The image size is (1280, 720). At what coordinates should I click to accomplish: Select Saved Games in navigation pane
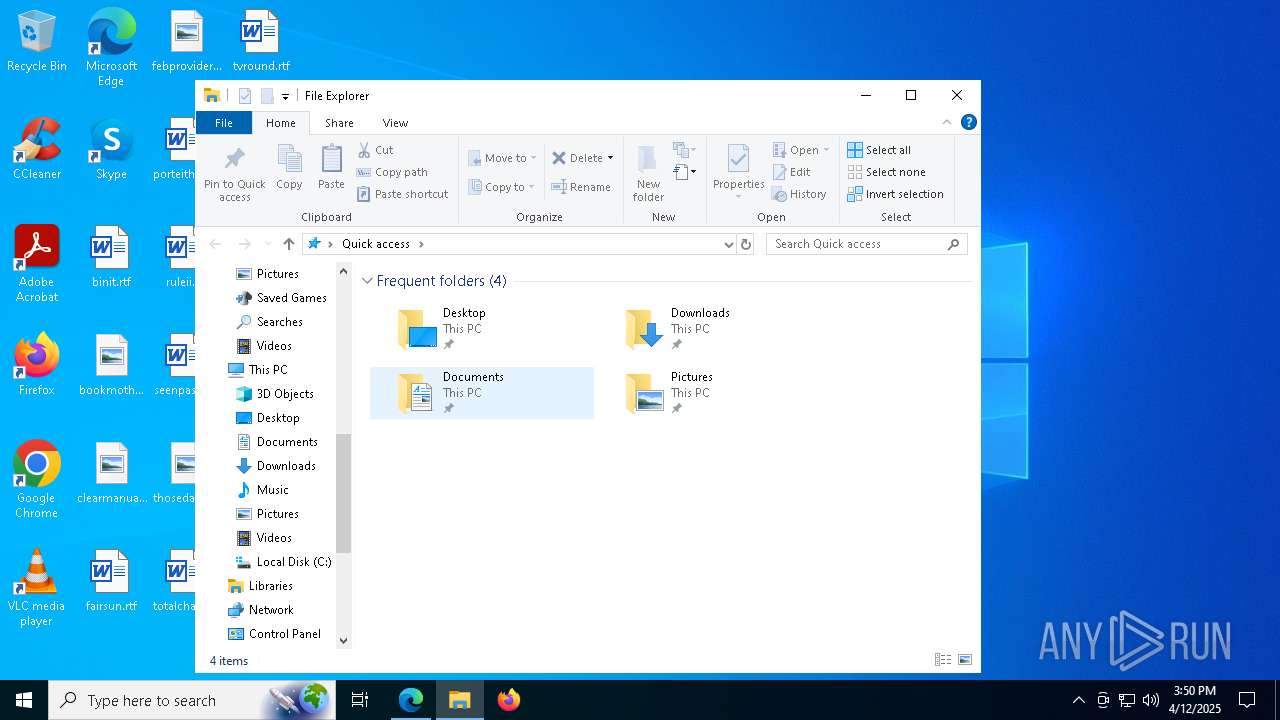(282, 298)
